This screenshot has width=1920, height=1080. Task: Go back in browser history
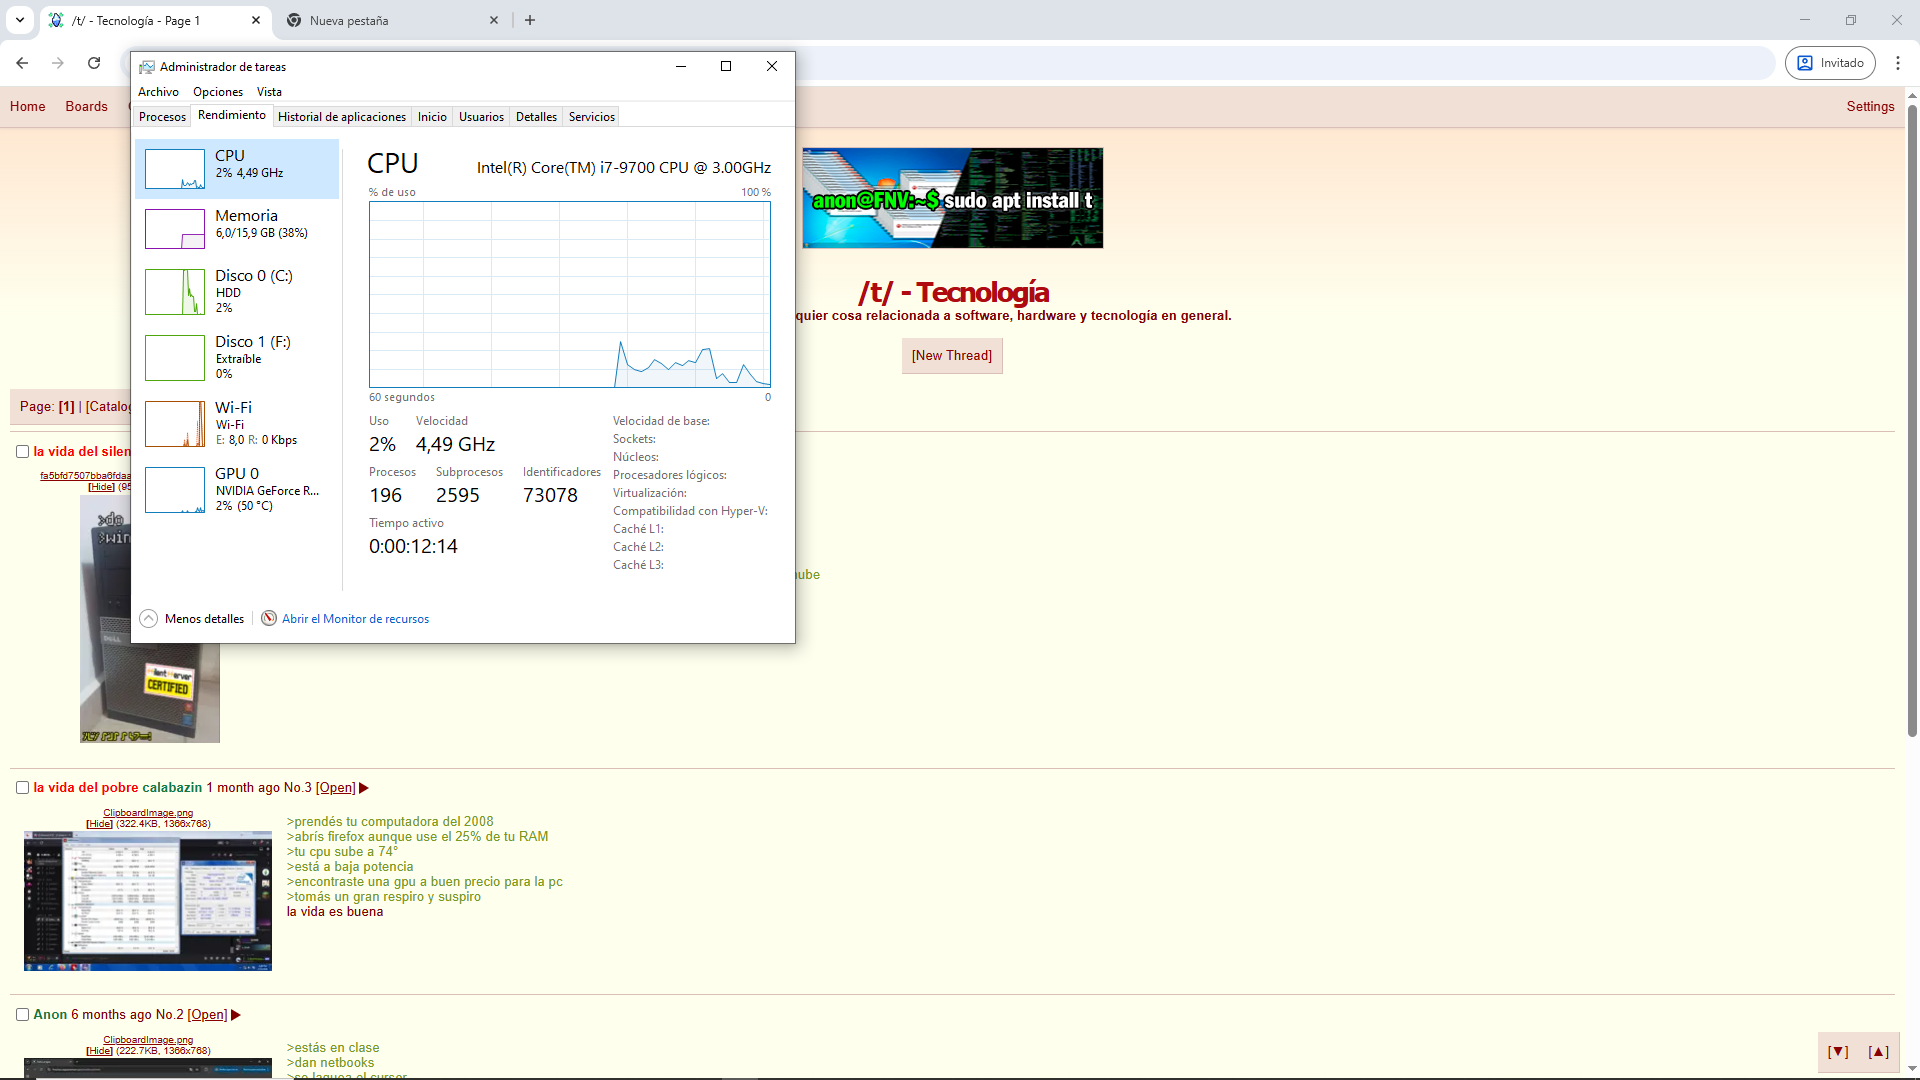point(22,63)
